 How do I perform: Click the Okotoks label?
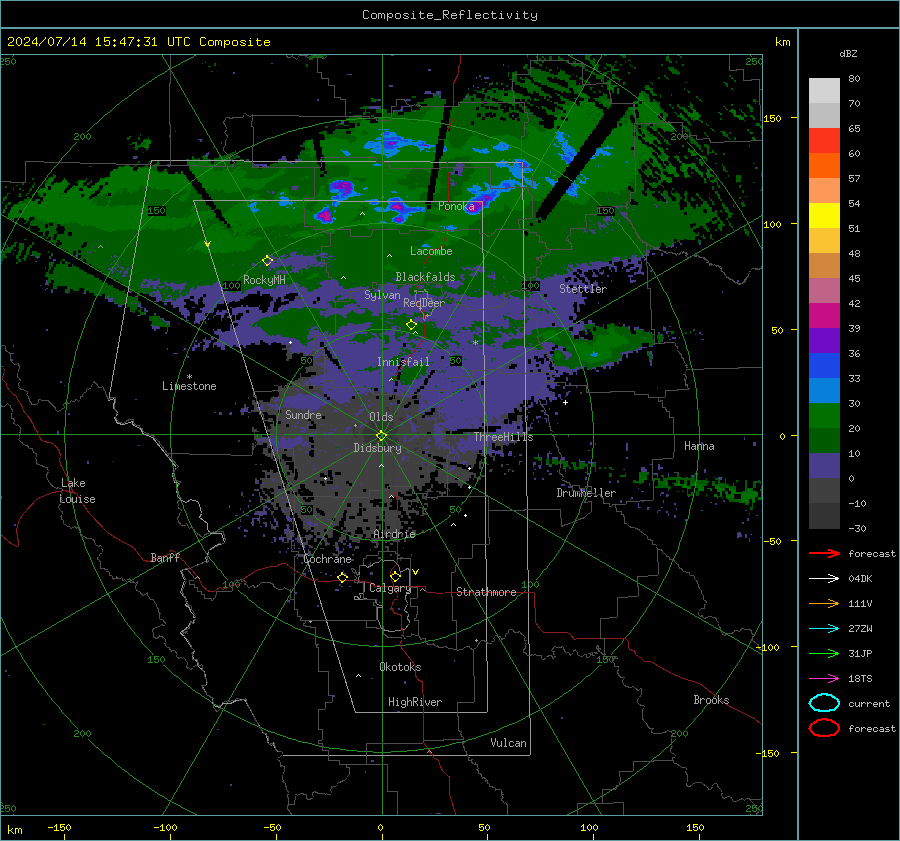pos(400,667)
